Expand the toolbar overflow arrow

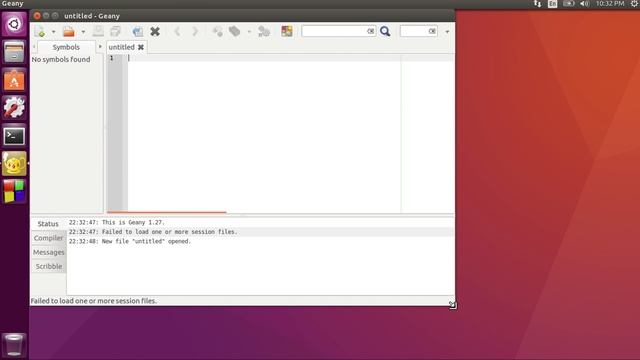click(447, 32)
